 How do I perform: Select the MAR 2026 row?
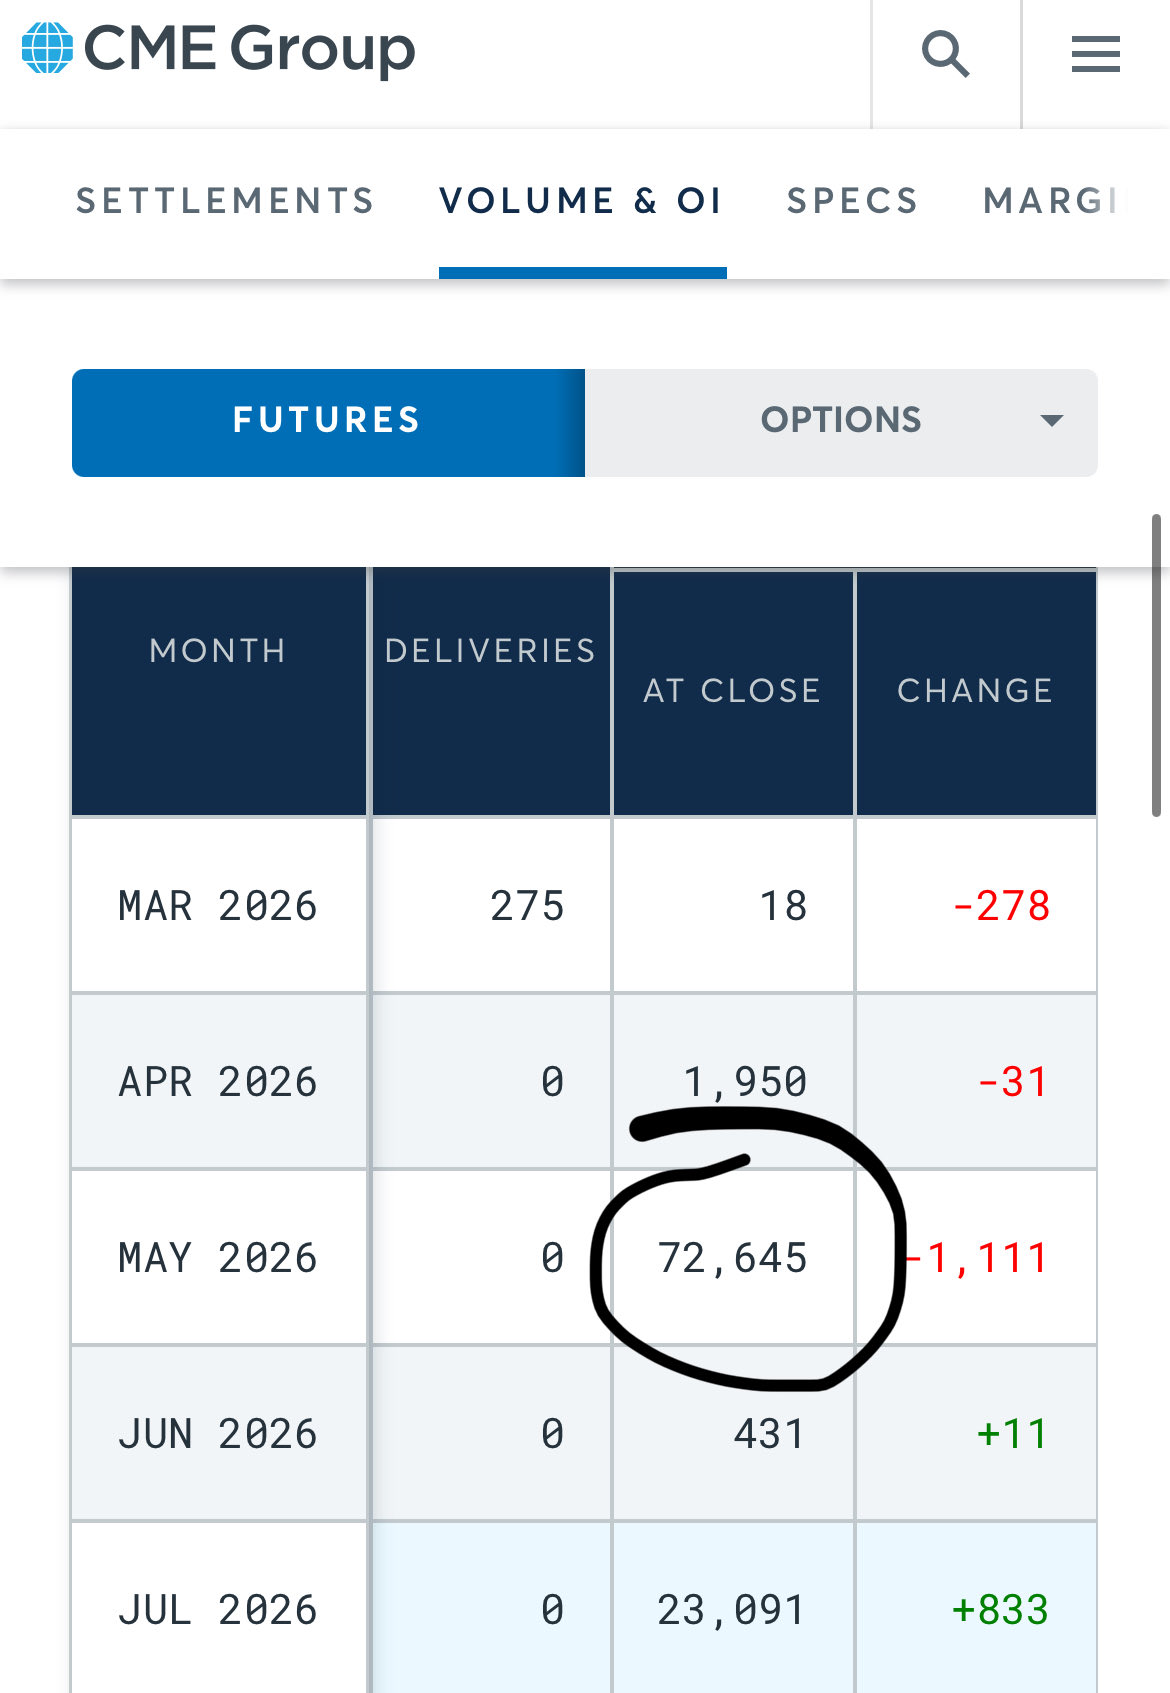click(218, 906)
